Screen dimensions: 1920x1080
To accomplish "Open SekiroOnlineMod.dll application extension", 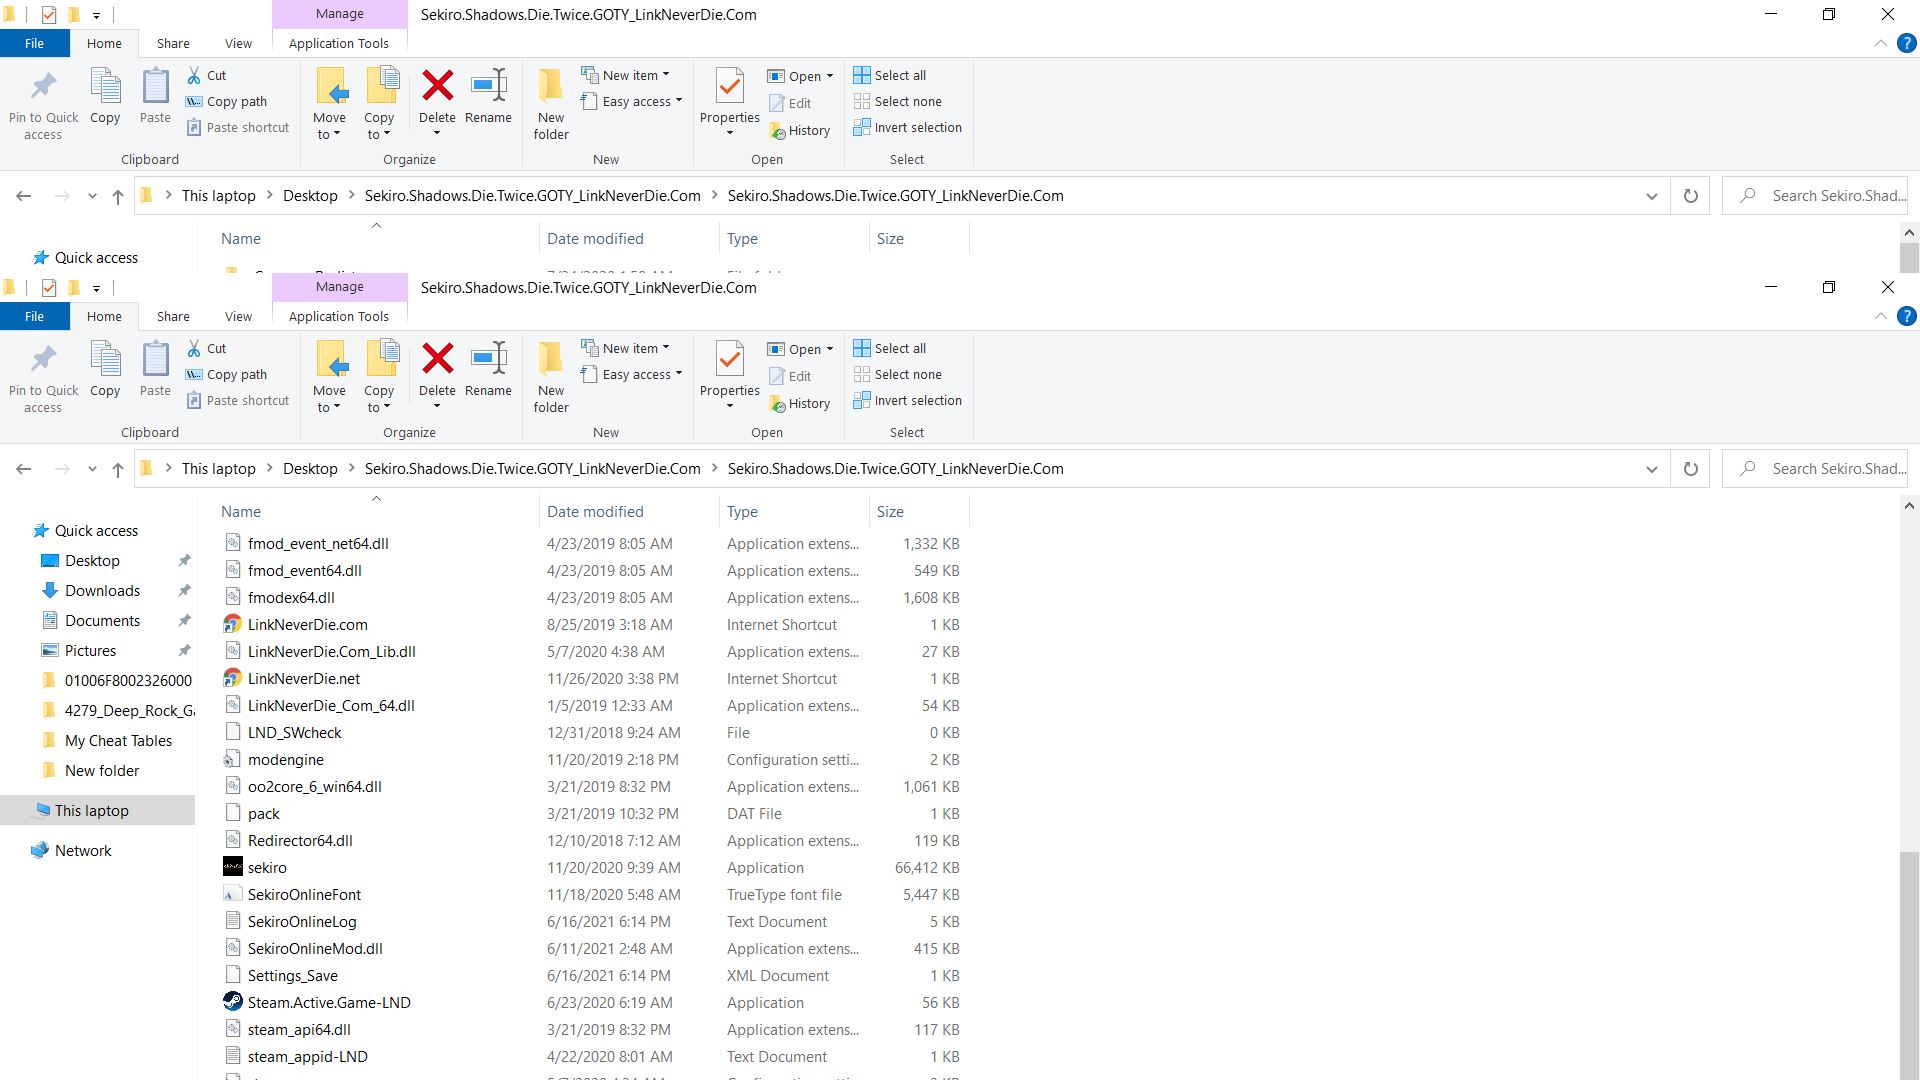I will [x=314, y=948].
